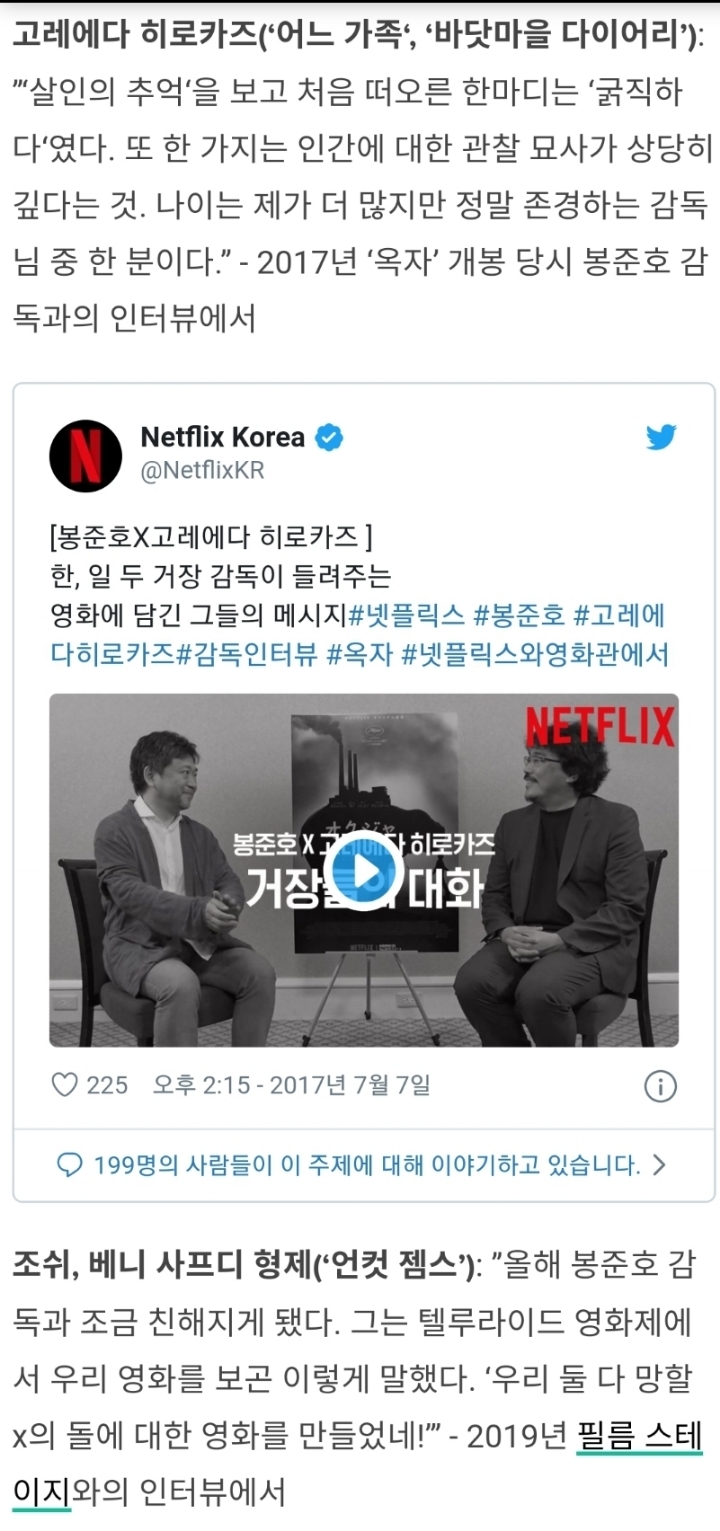The width and height of the screenshot is (720, 1531).
Task: Open the #감독인터뷰 hashtag
Action: point(247,655)
